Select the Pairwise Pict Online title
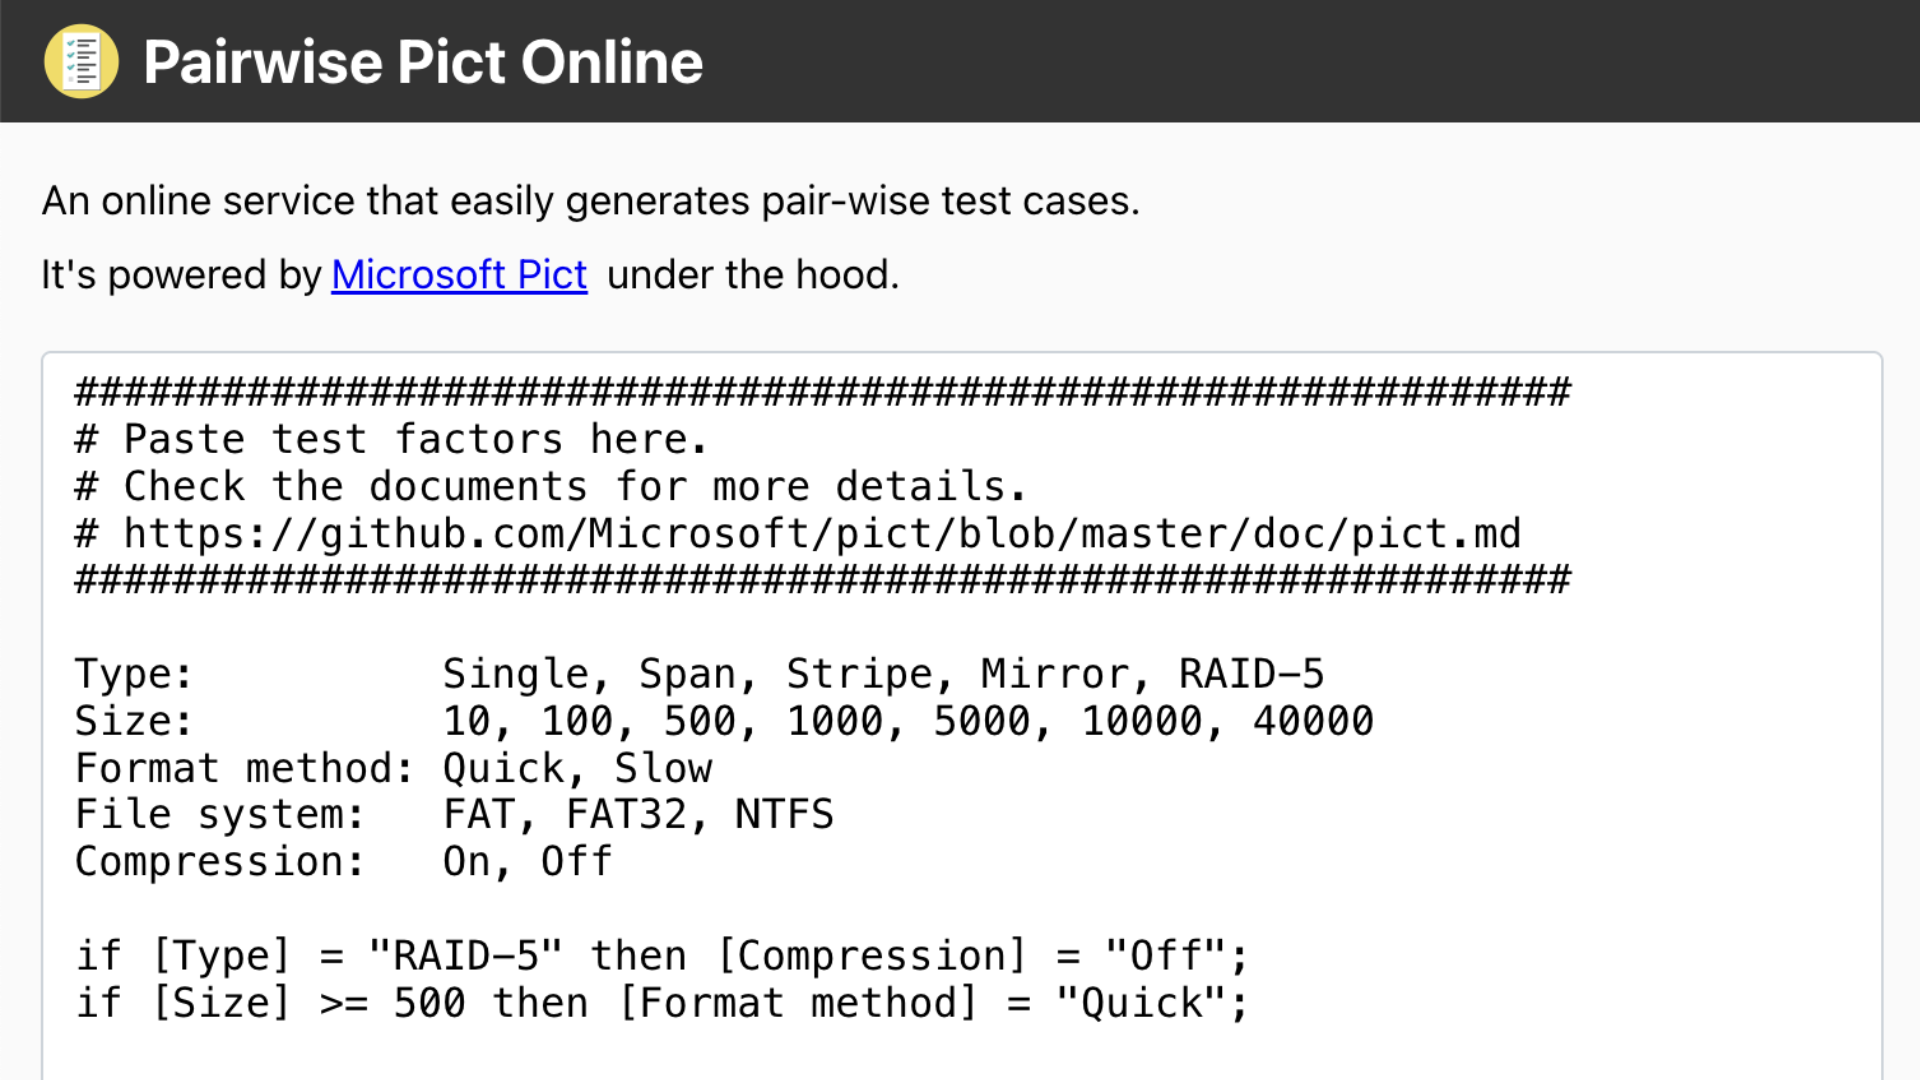1920x1080 pixels. pyautogui.click(x=423, y=62)
